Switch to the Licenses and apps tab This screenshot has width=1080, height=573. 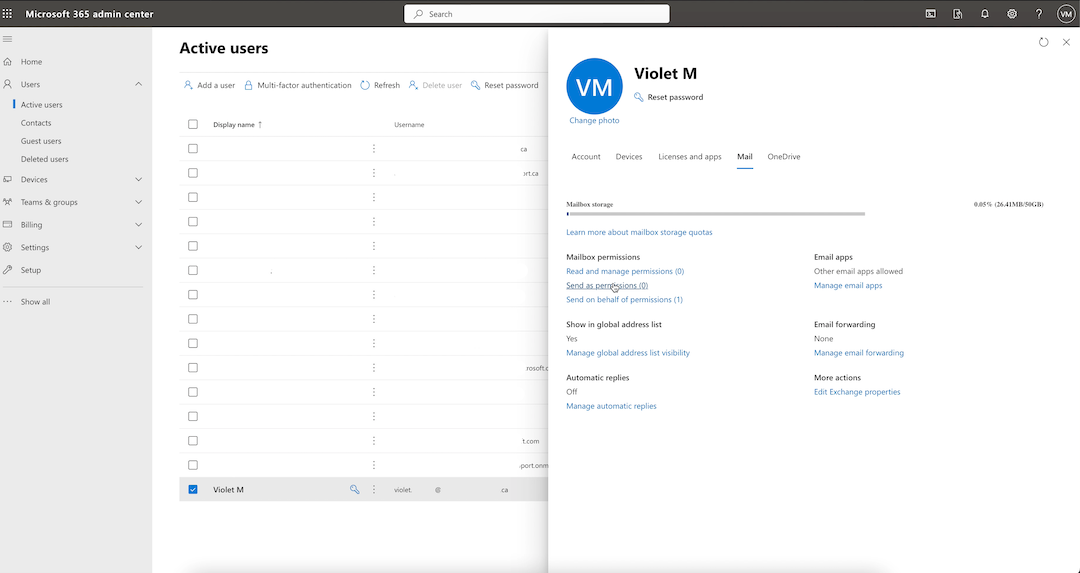pyautogui.click(x=689, y=157)
